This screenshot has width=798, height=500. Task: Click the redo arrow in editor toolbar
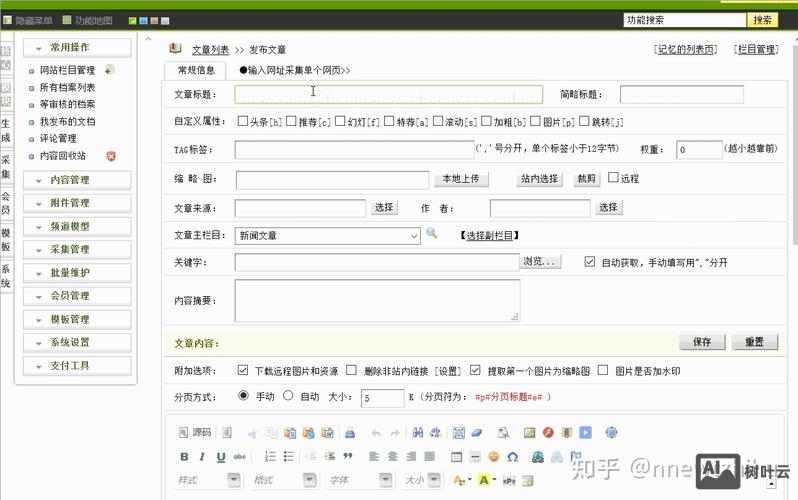[395, 433]
